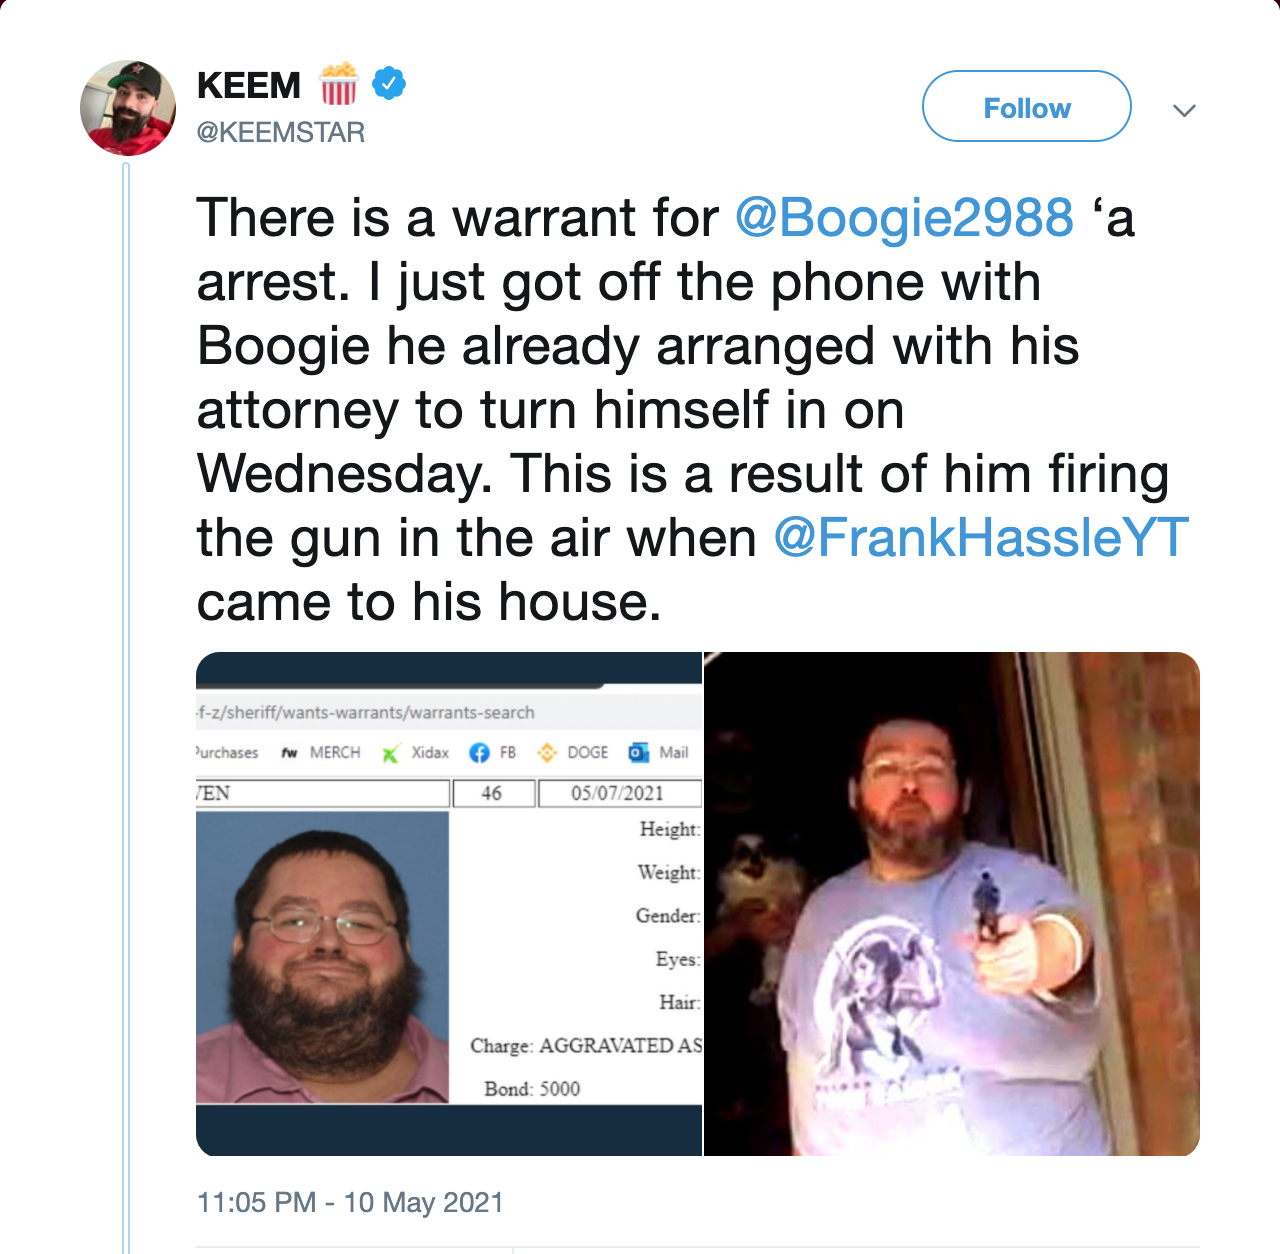Click the 05/07/2021 date field
Viewport: 1280px width, 1254px height.
tap(619, 793)
